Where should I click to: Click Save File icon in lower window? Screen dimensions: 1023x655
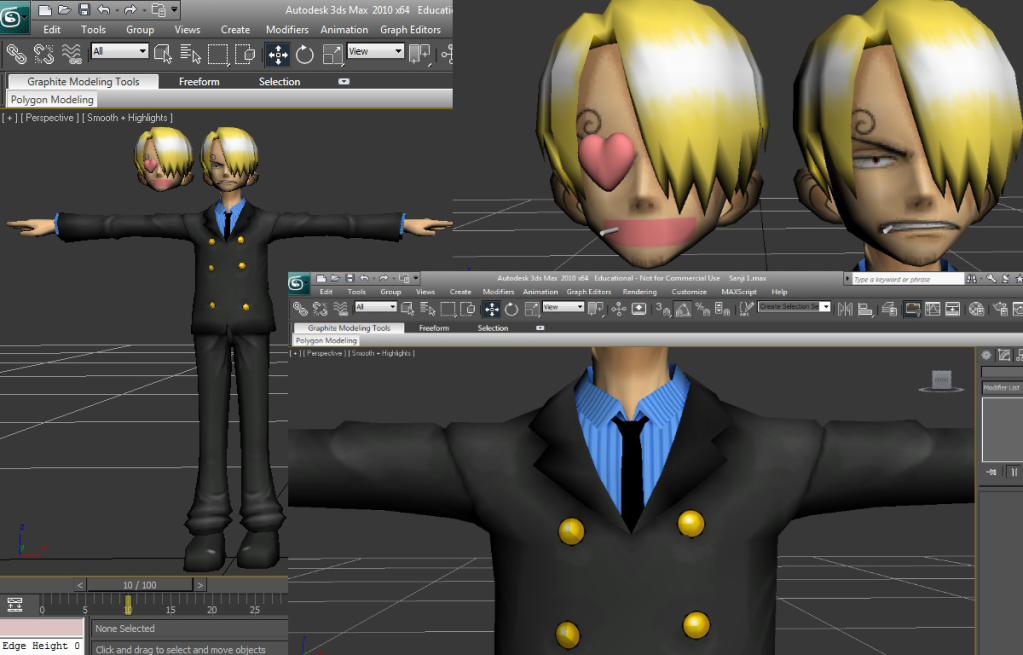click(350, 279)
